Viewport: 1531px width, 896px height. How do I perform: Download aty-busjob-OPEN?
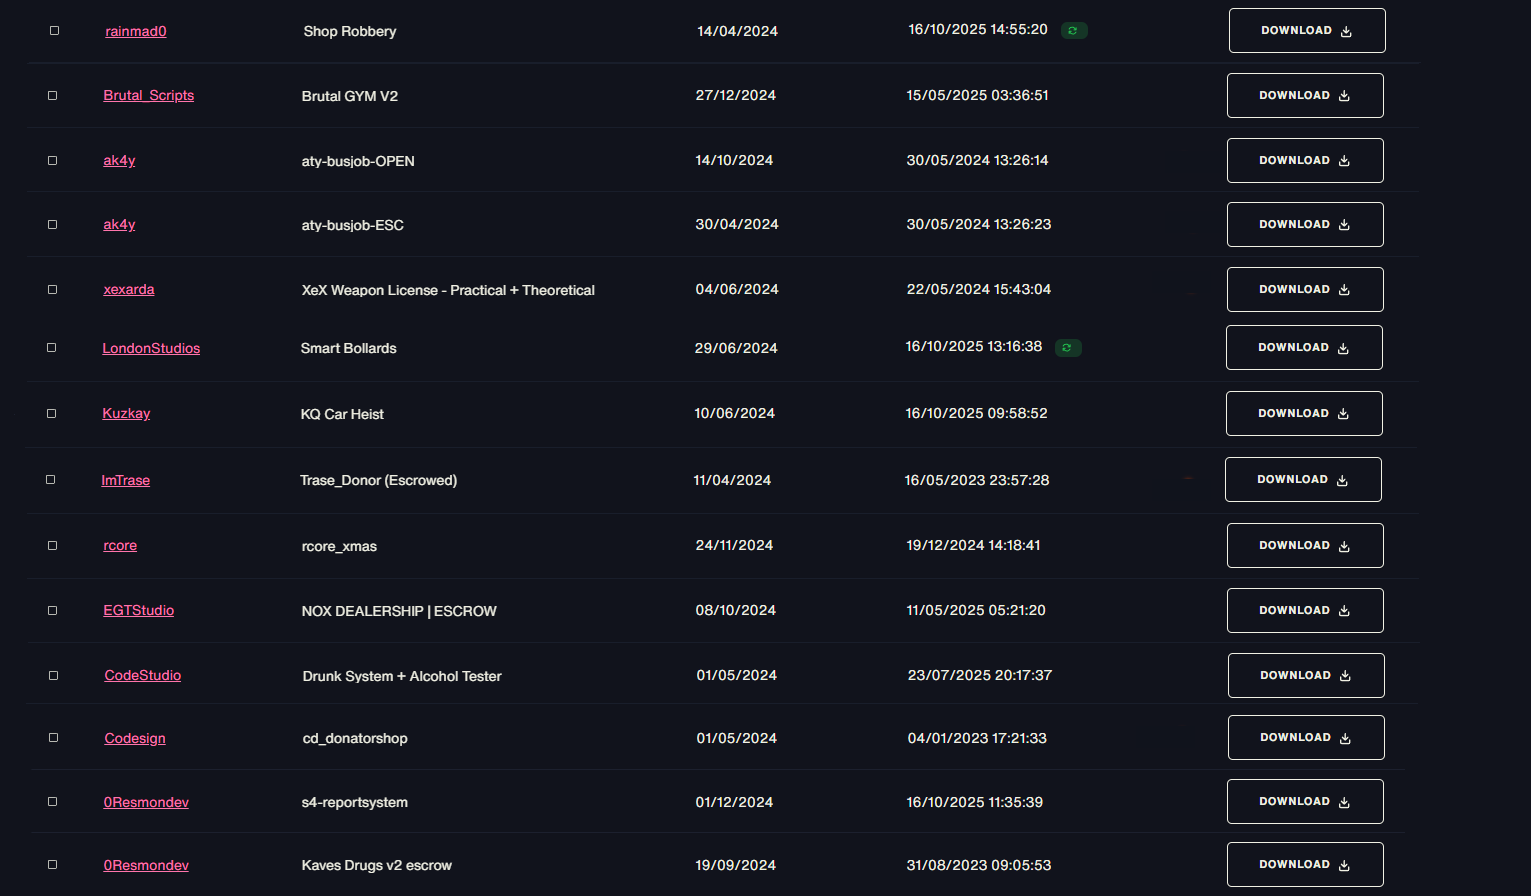1305,161
